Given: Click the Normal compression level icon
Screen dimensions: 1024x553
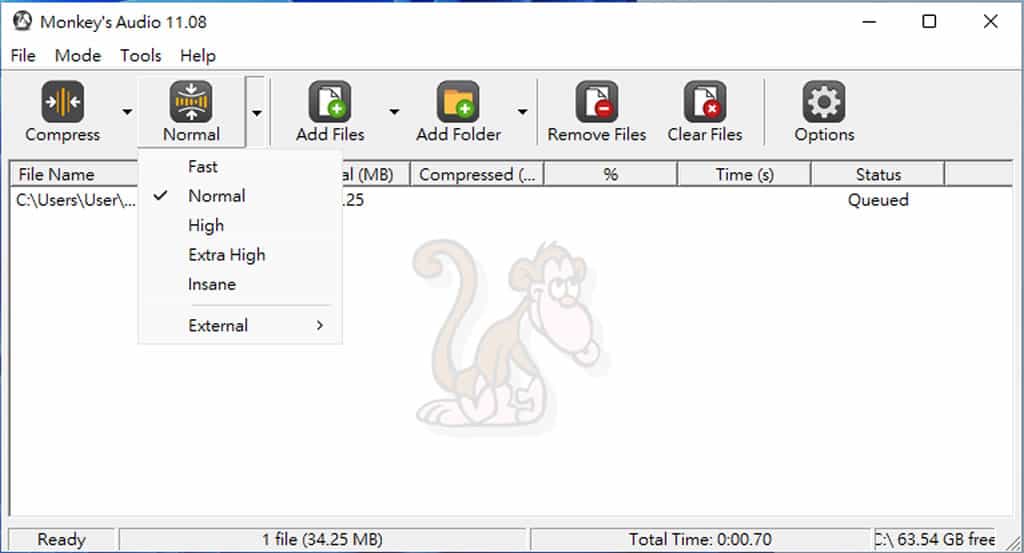Looking at the screenshot, I should [191, 102].
